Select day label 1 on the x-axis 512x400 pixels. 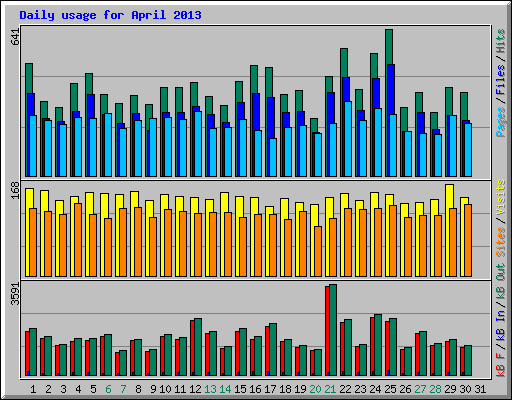click(33, 389)
